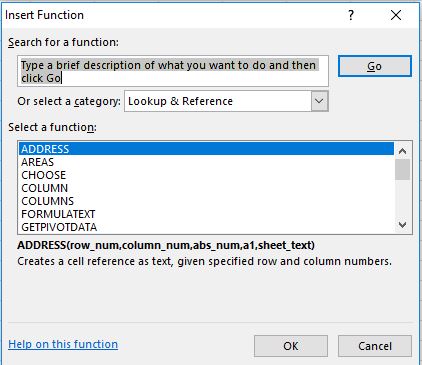
Task: Select the FORMULATEXT function
Action: pos(206,214)
